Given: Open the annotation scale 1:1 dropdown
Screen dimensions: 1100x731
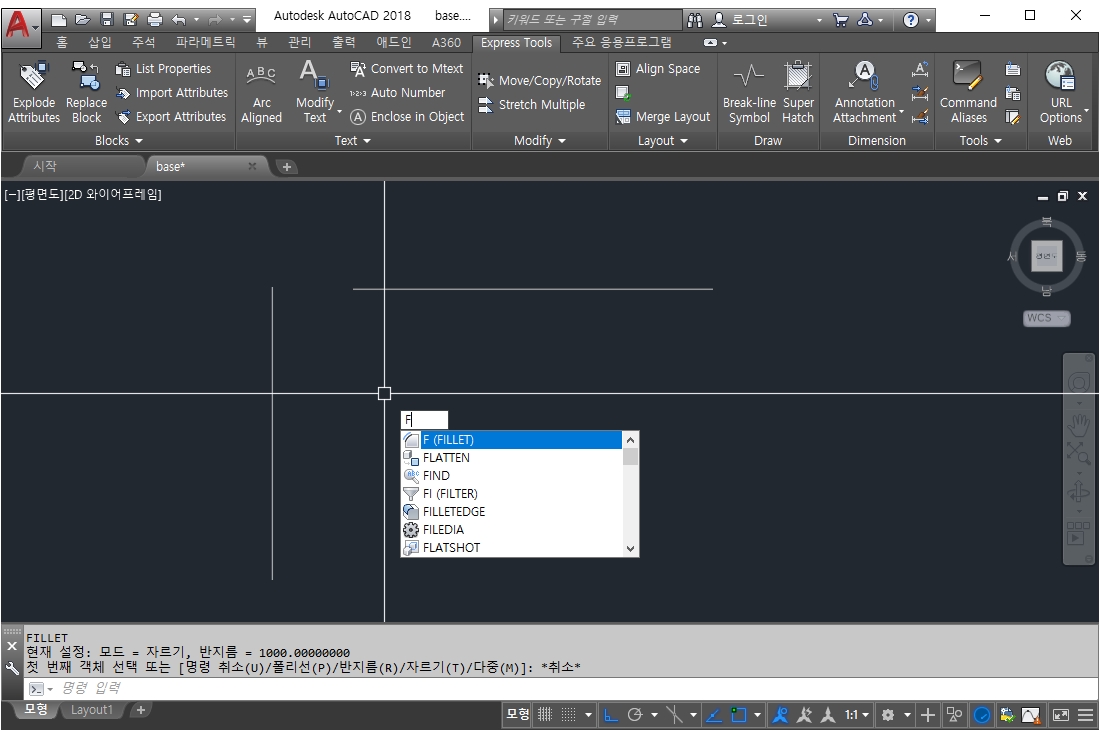Looking at the screenshot, I should point(857,715).
